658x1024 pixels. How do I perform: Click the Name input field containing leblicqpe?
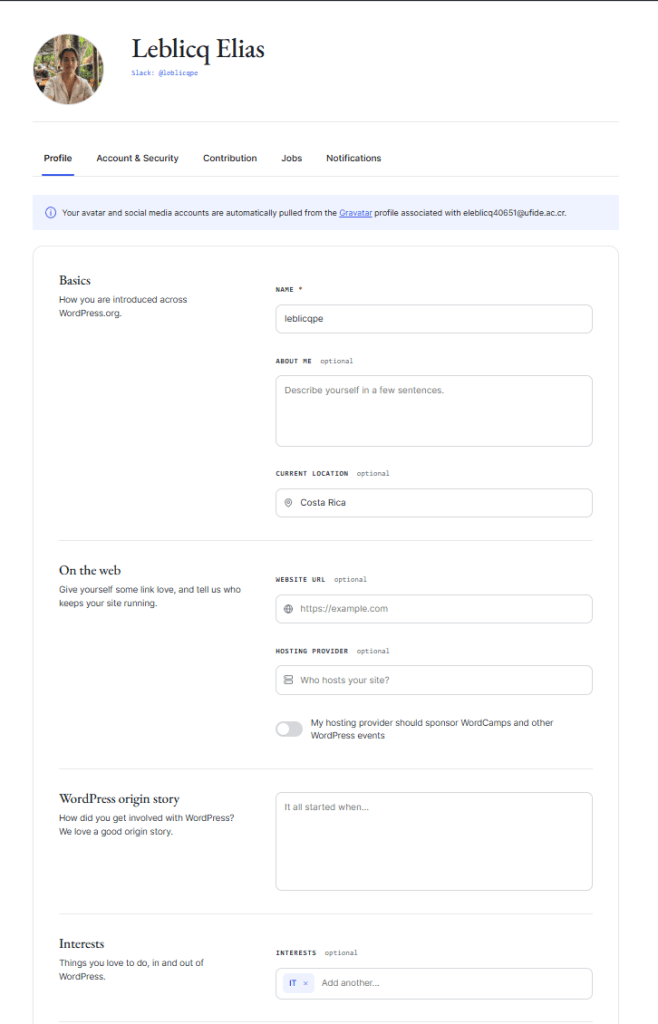[434, 319]
